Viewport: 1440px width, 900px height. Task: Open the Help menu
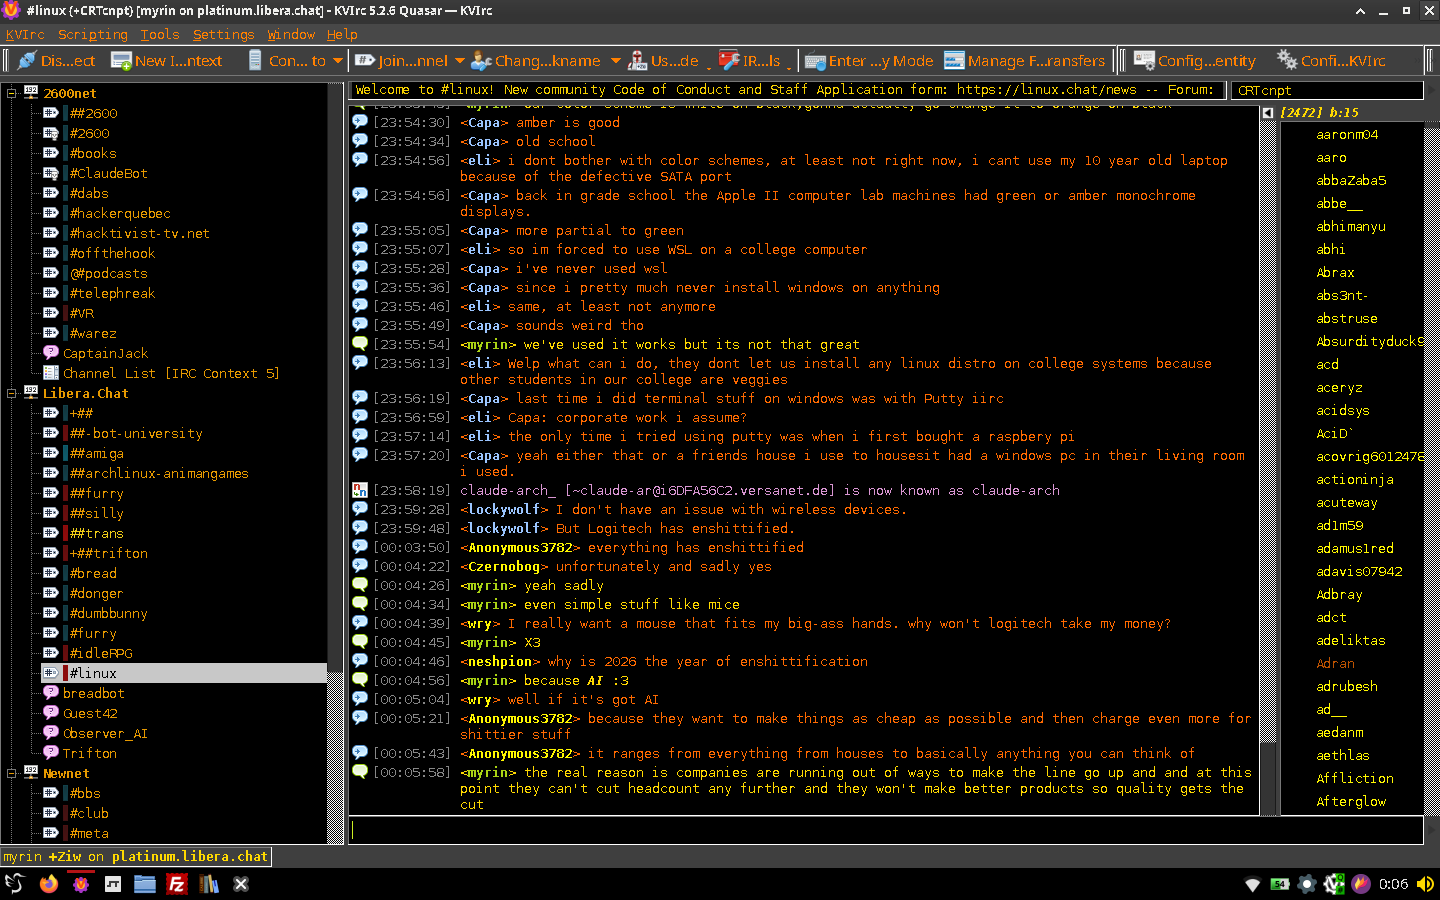(342, 34)
